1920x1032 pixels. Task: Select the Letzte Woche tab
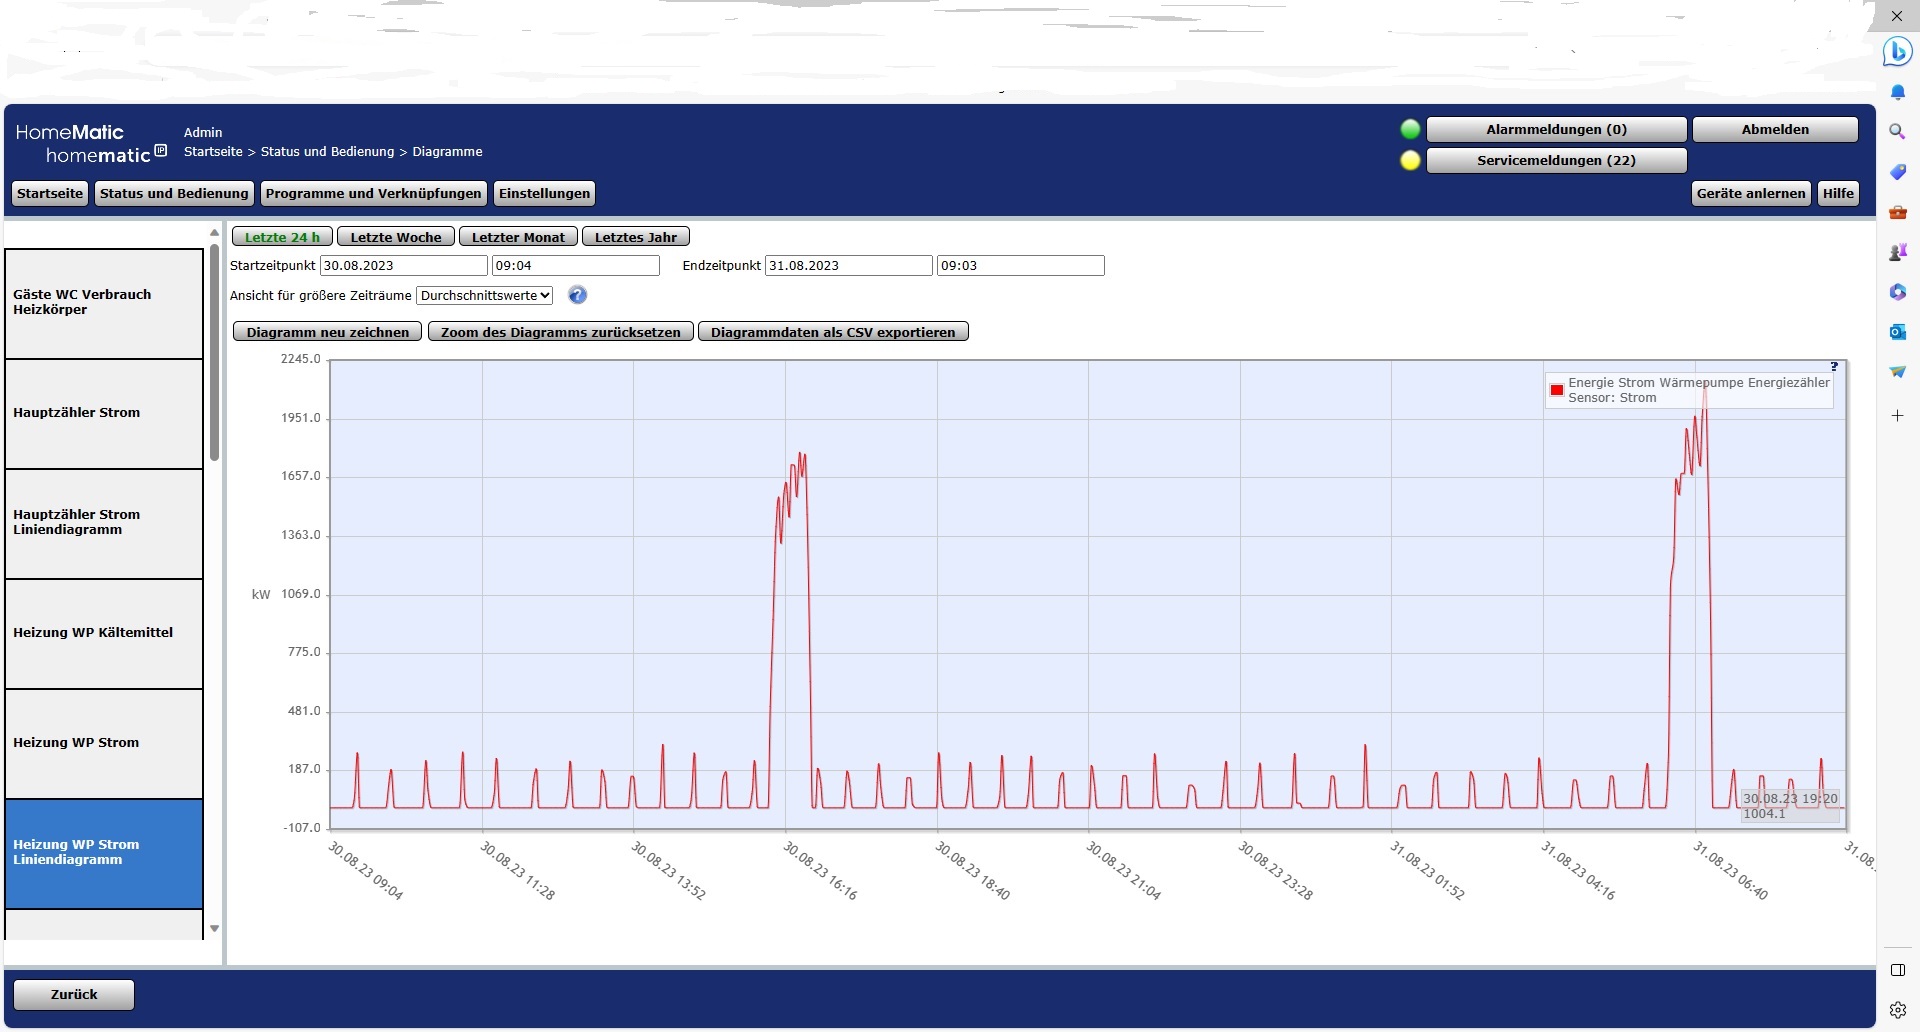pos(396,237)
